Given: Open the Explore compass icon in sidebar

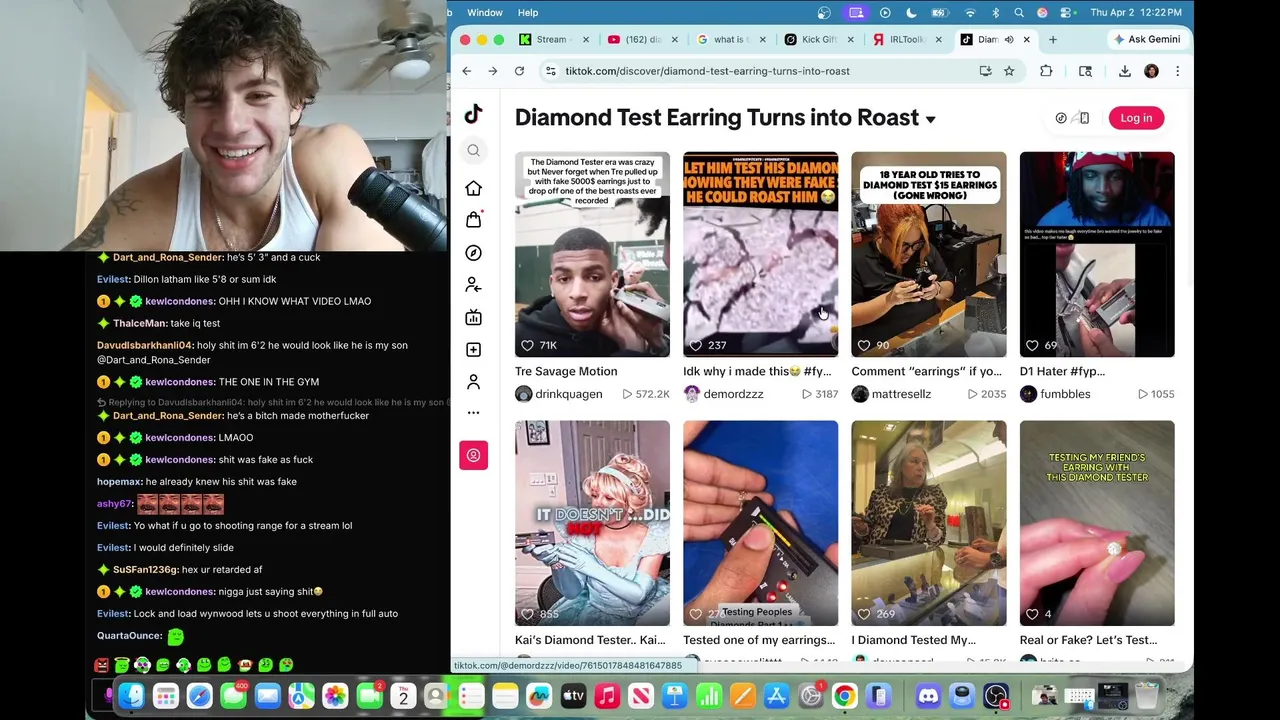Looking at the screenshot, I should click(473, 253).
